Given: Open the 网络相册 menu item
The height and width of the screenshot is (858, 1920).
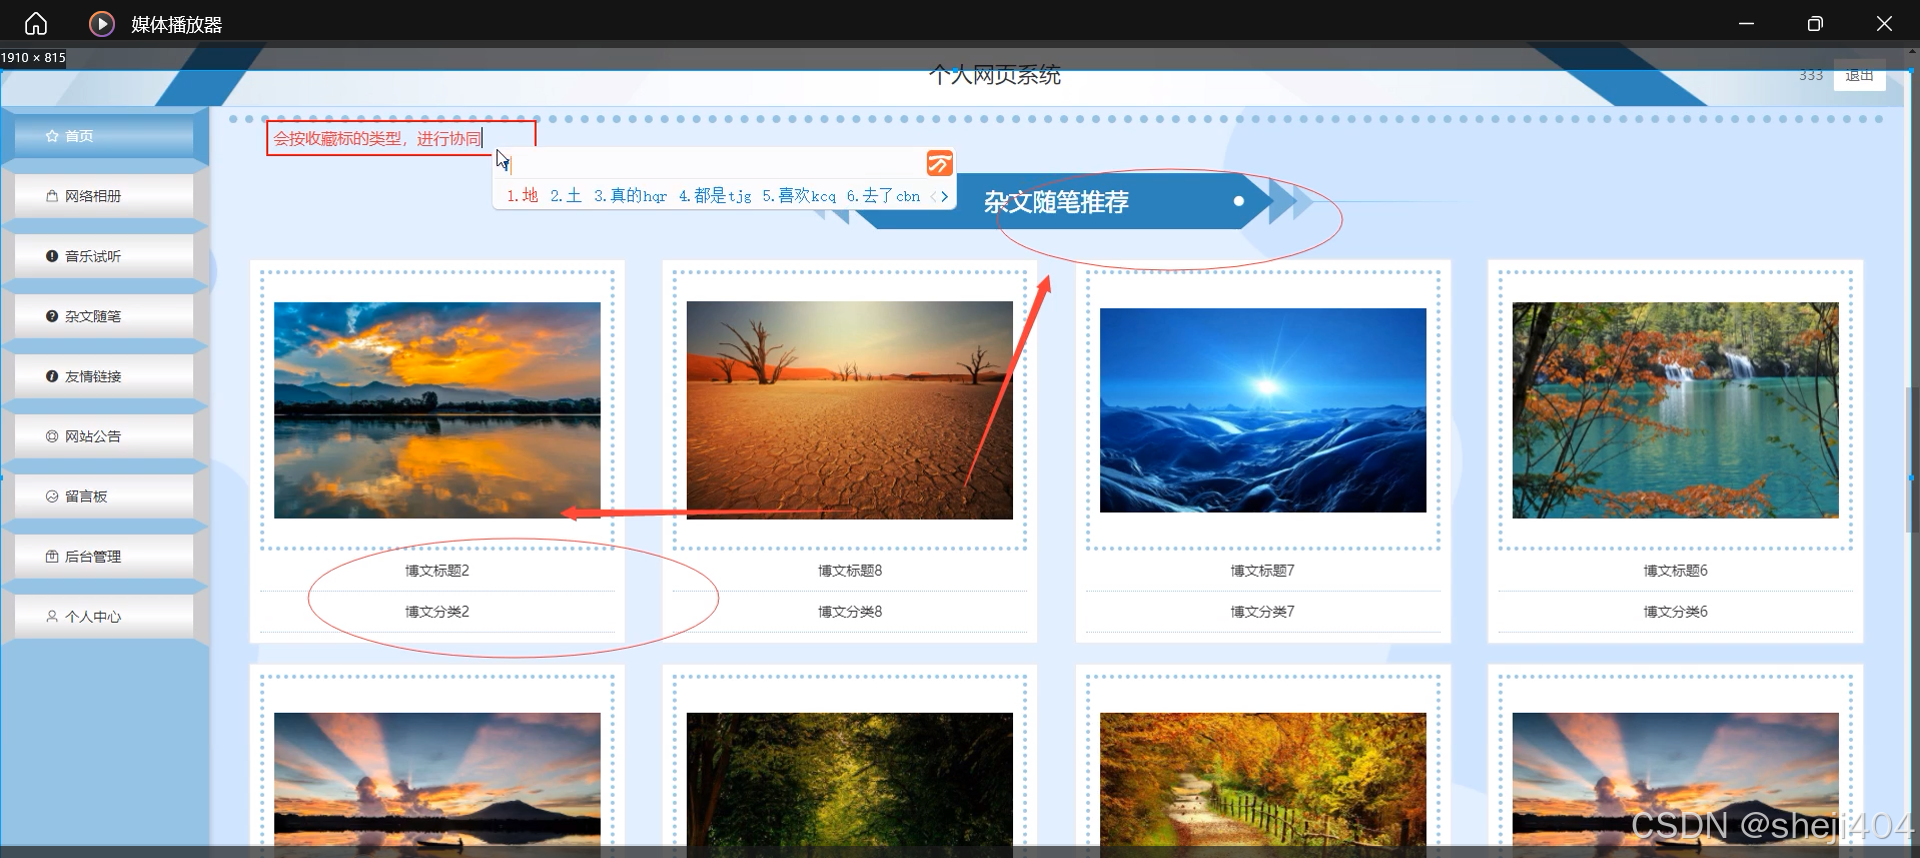Looking at the screenshot, I should [x=104, y=196].
